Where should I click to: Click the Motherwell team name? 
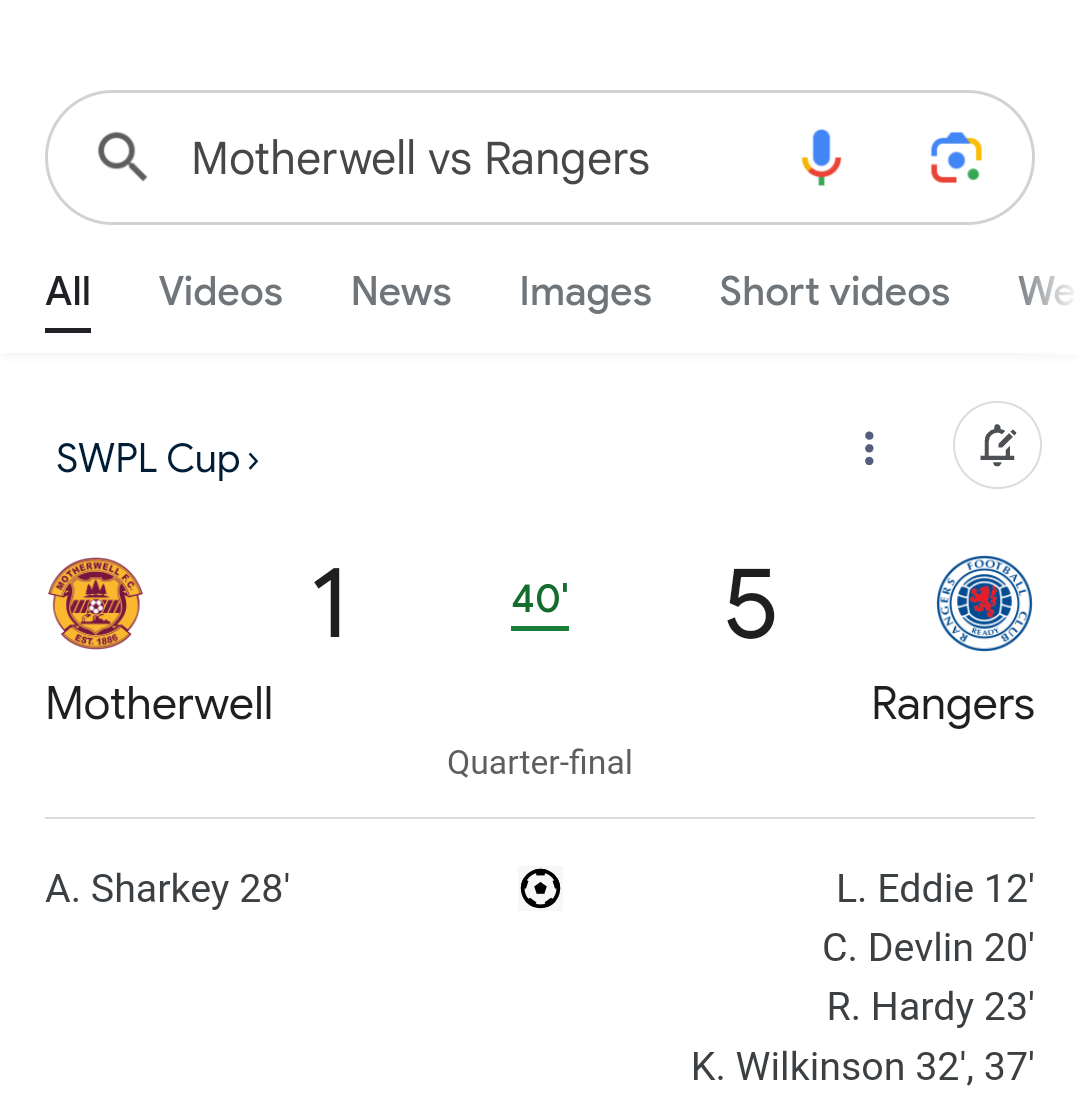159,703
